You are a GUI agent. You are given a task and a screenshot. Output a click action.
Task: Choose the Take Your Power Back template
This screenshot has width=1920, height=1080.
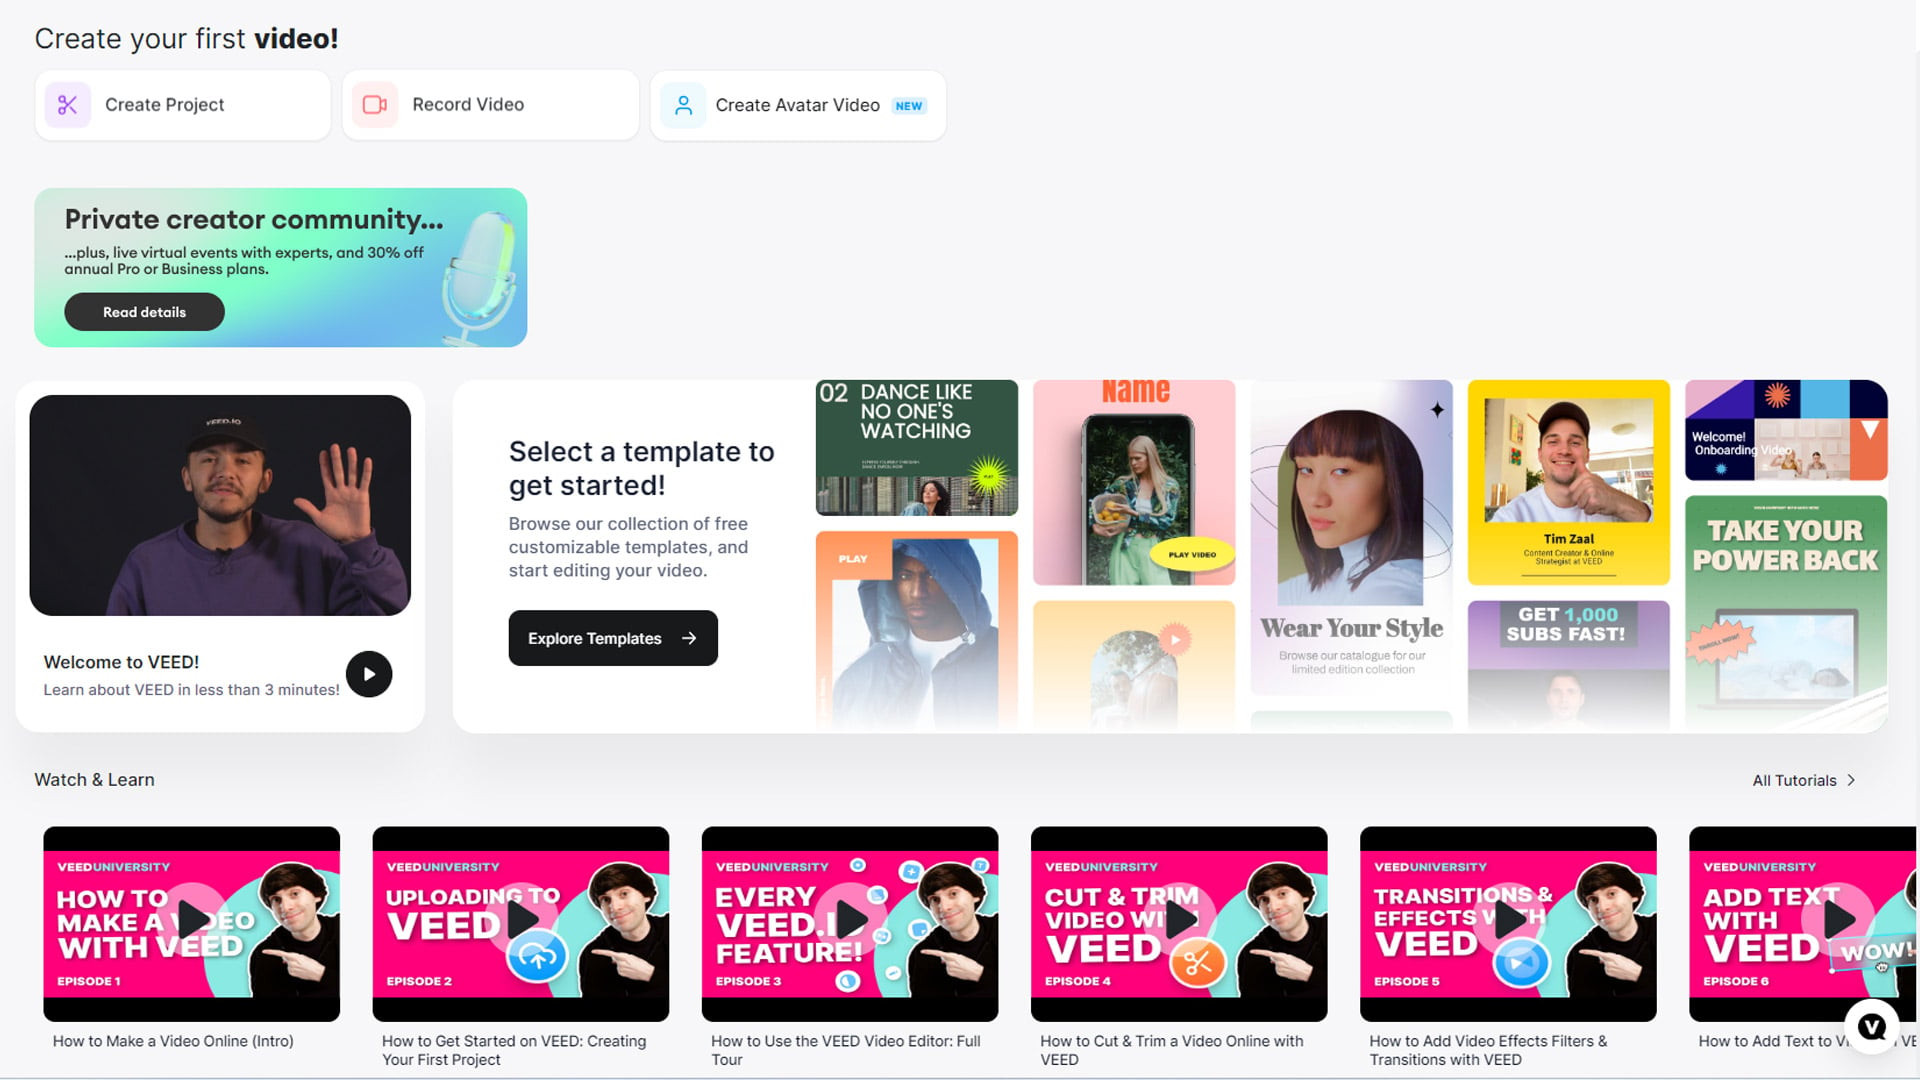[1786, 612]
